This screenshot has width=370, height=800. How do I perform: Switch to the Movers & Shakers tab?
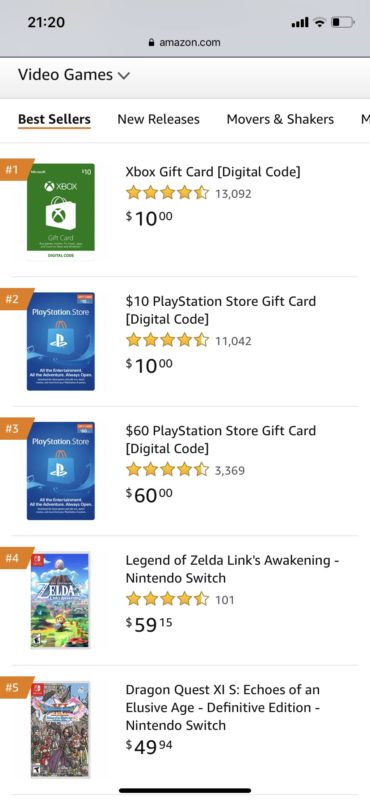coord(280,119)
